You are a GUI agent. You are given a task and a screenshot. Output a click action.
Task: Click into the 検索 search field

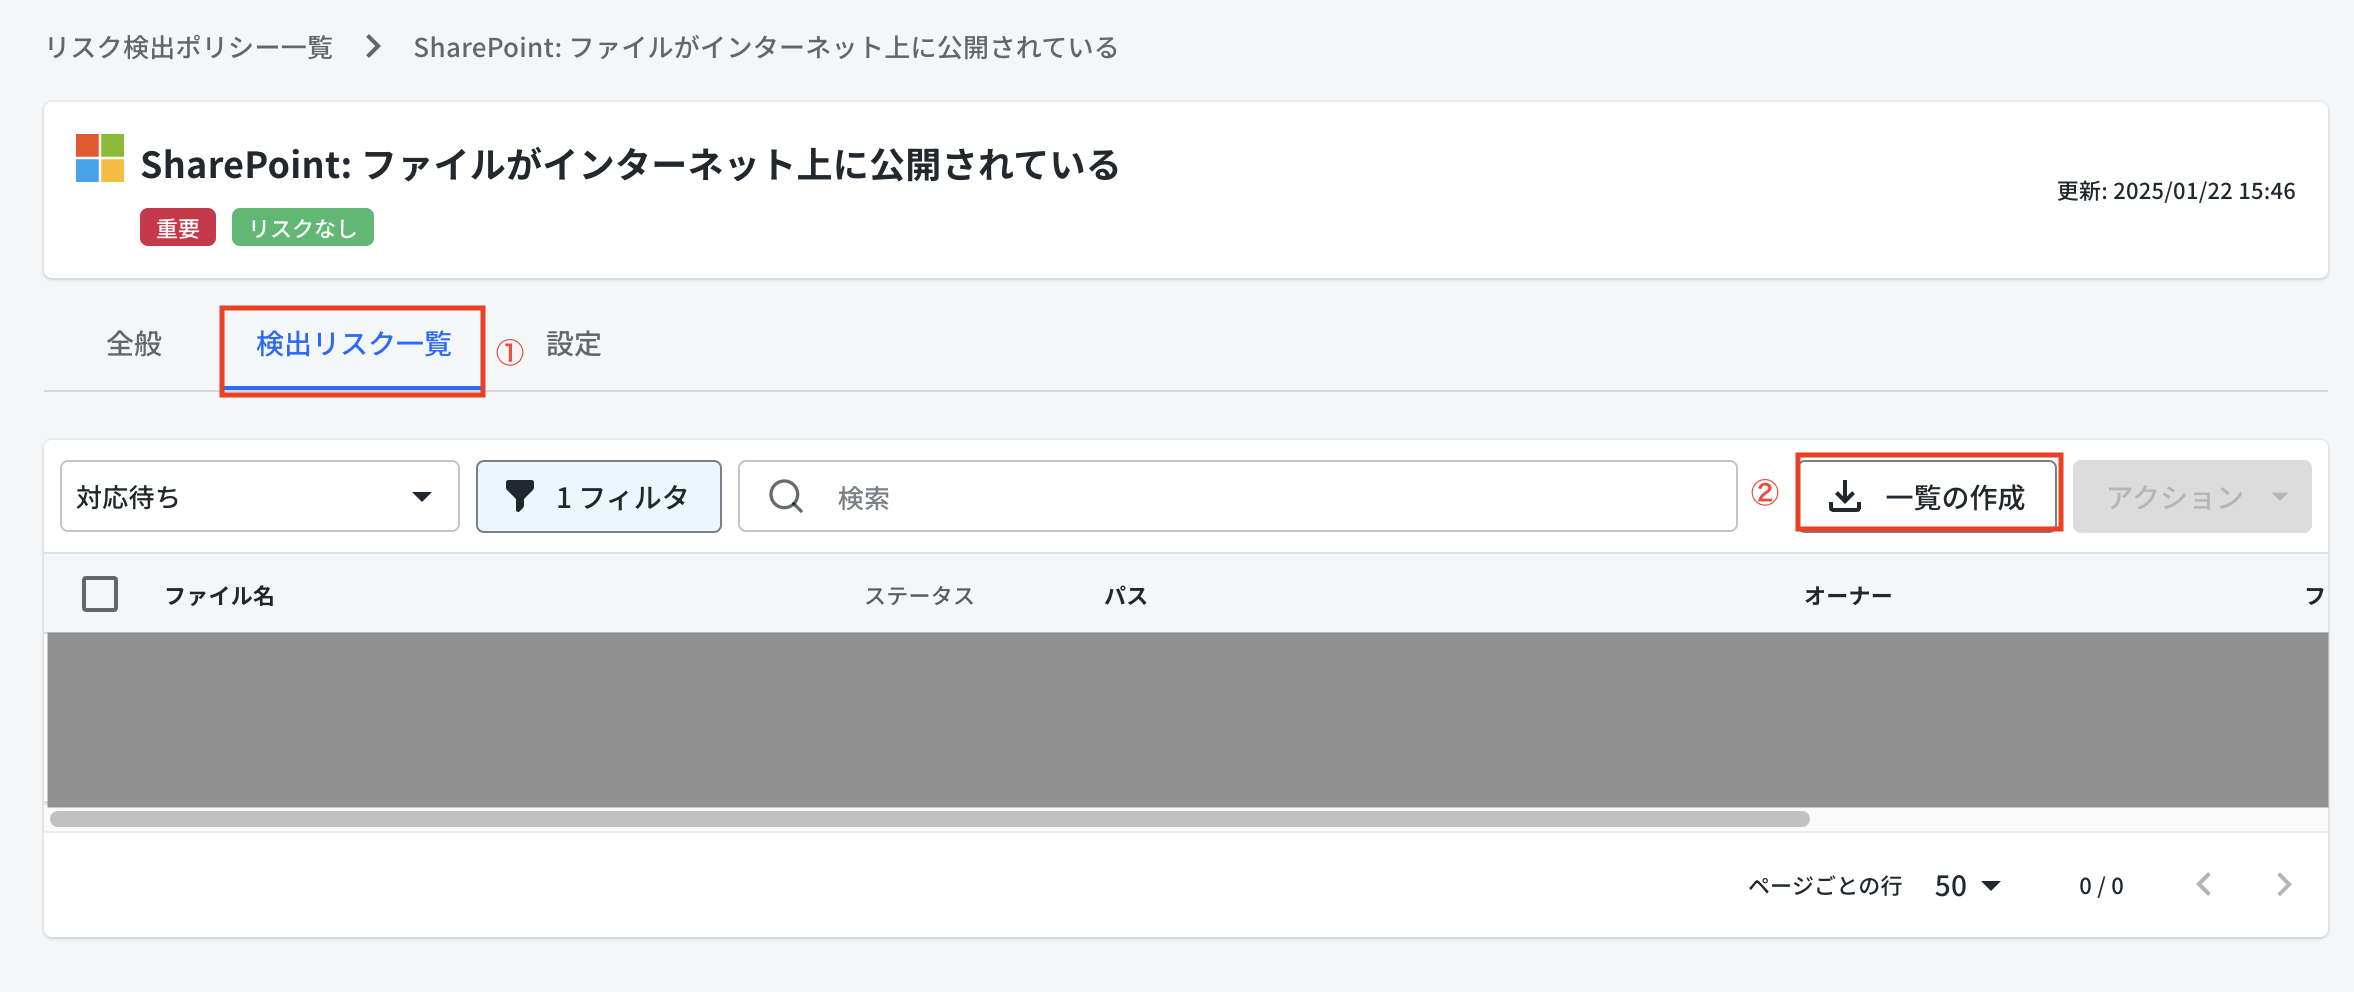1238,496
